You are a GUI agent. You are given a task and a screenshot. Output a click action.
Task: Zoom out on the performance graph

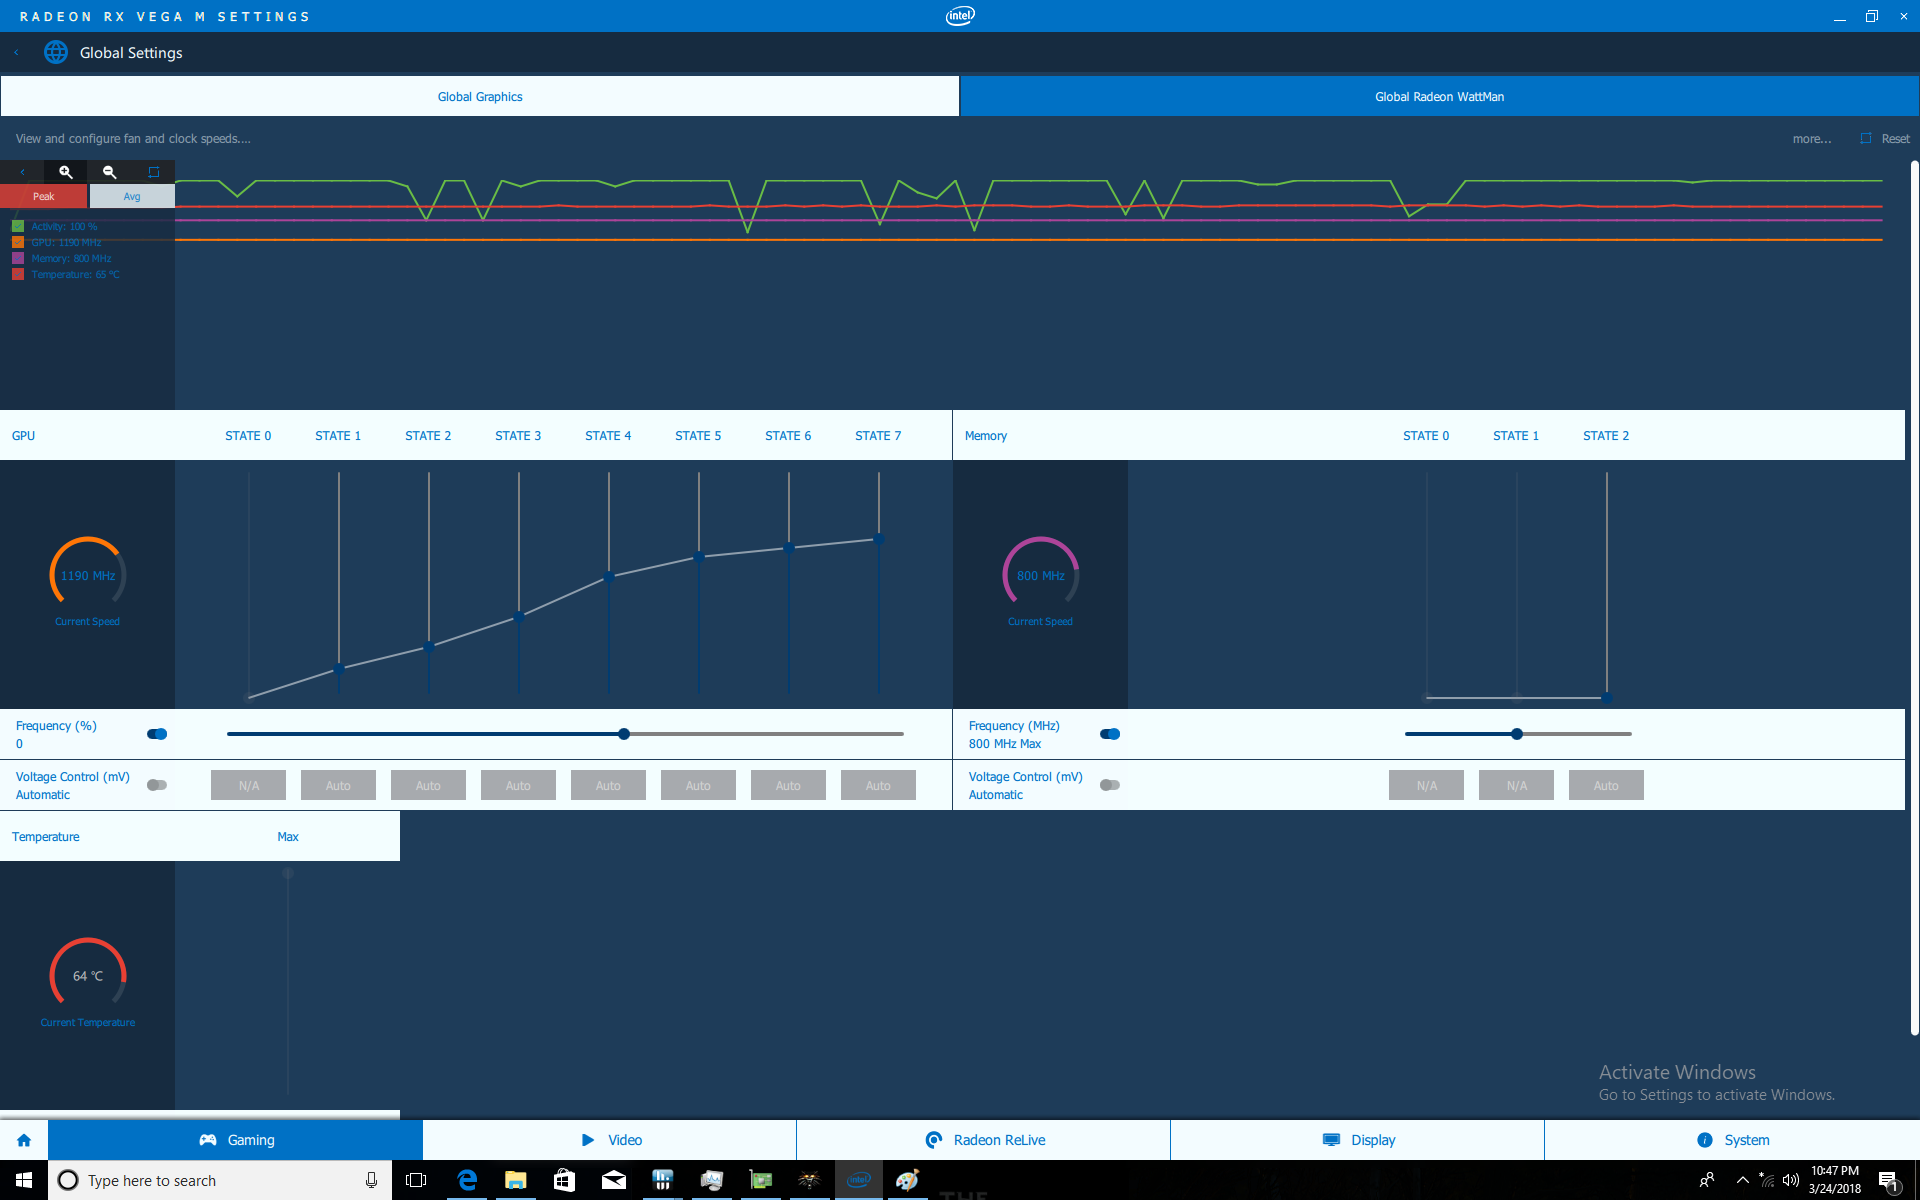pyautogui.click(x=110, y=172)
